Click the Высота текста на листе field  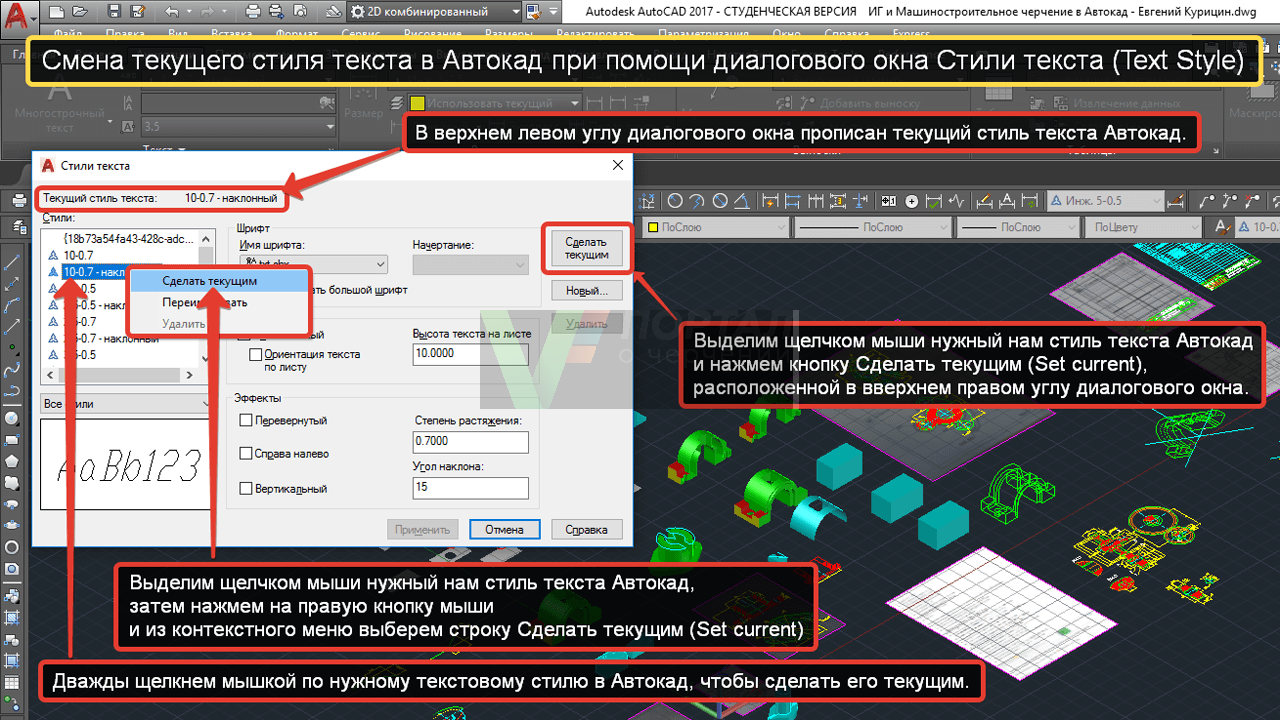[470, 353]
